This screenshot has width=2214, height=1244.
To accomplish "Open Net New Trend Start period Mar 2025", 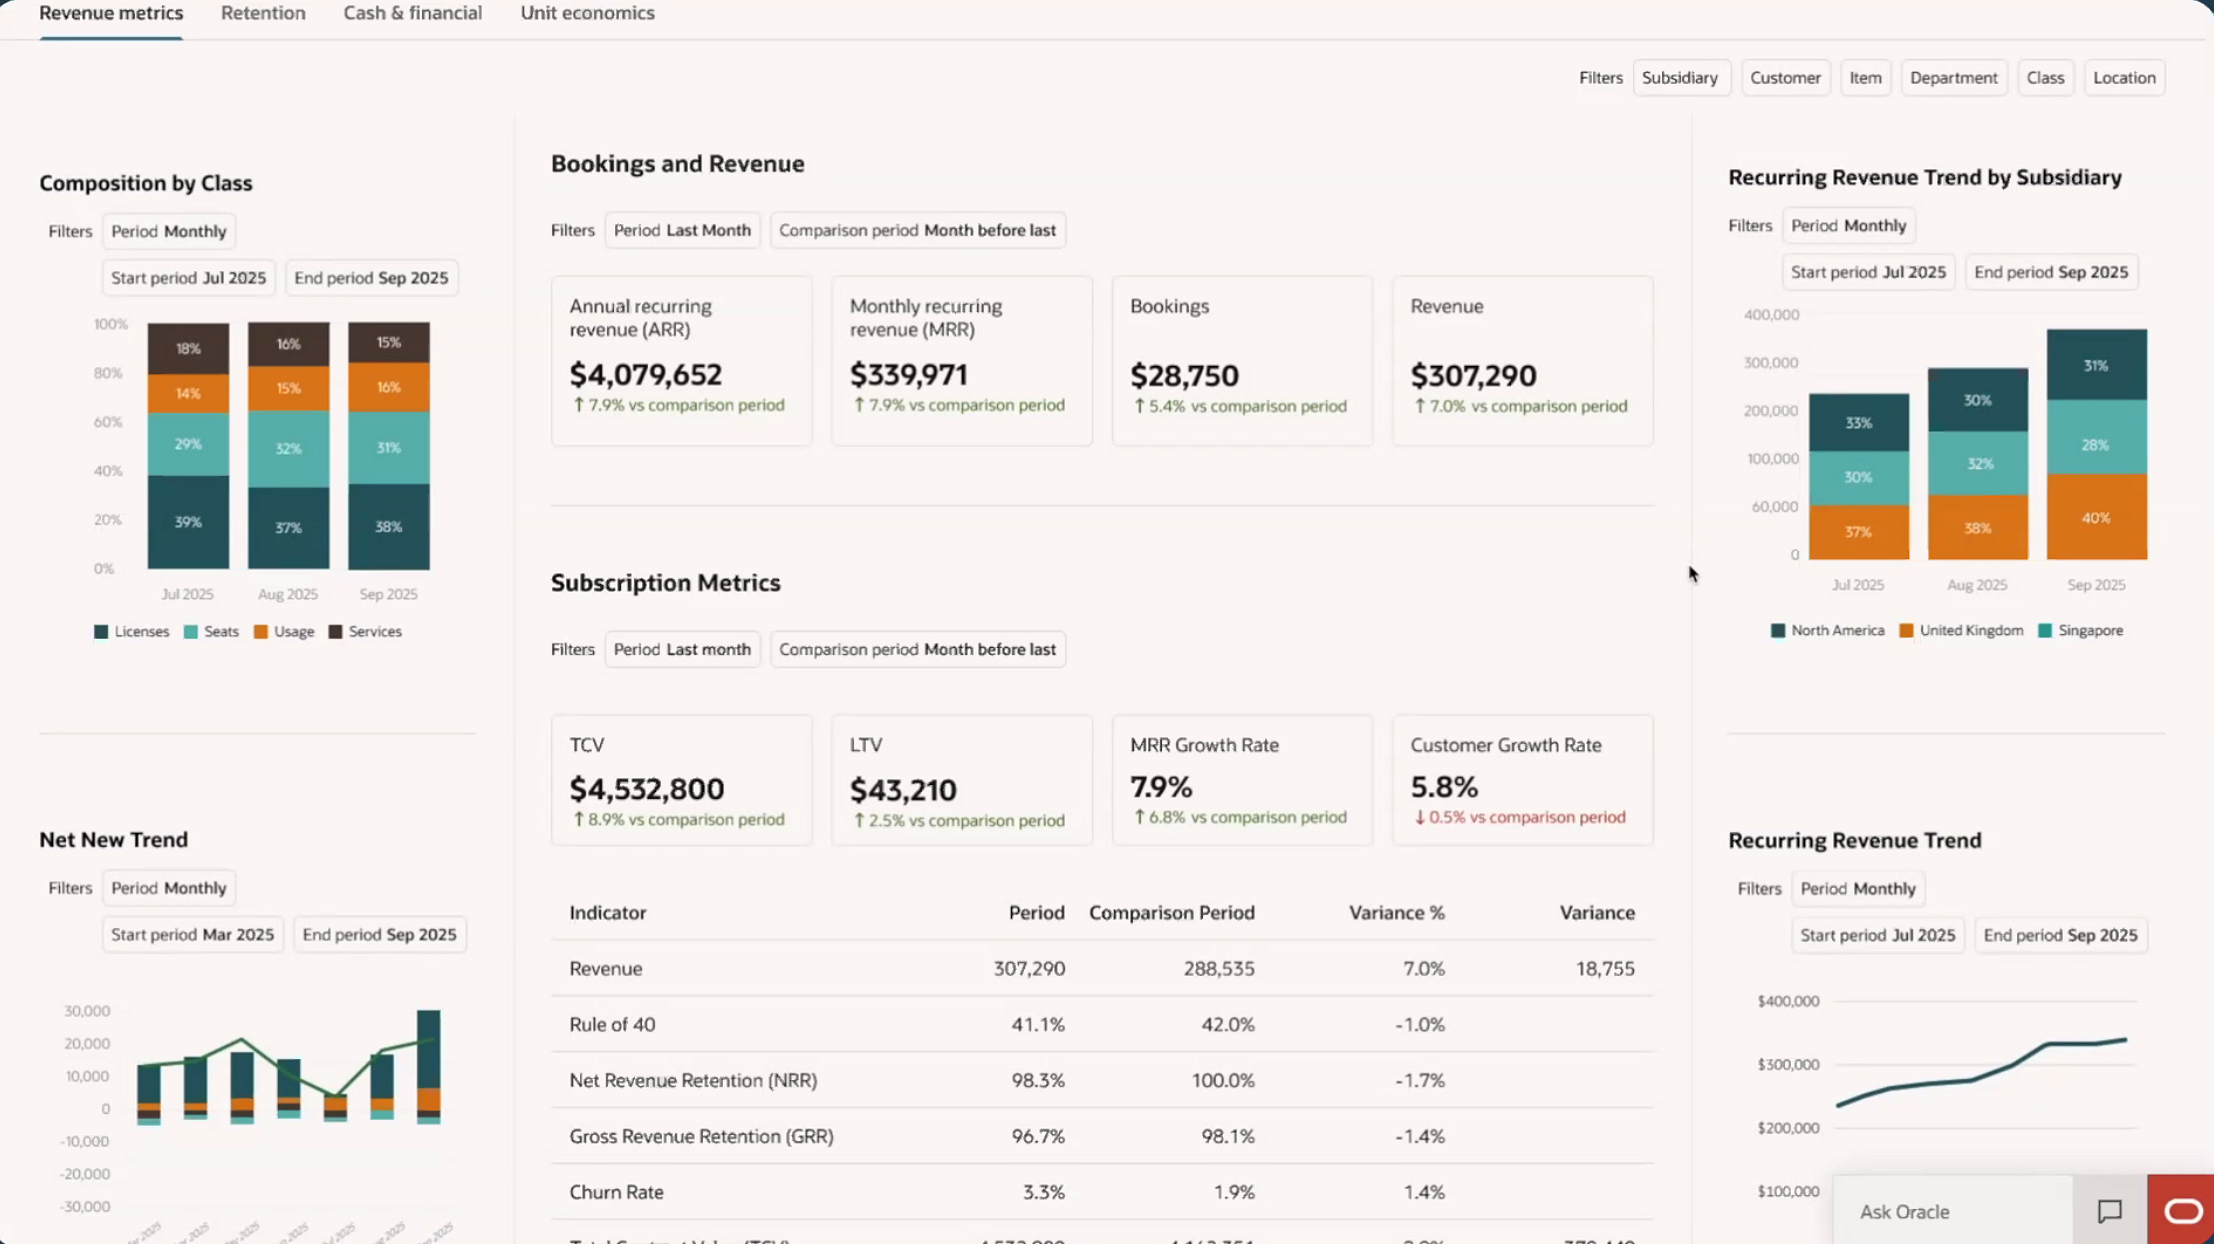I will tap(192, 934).
